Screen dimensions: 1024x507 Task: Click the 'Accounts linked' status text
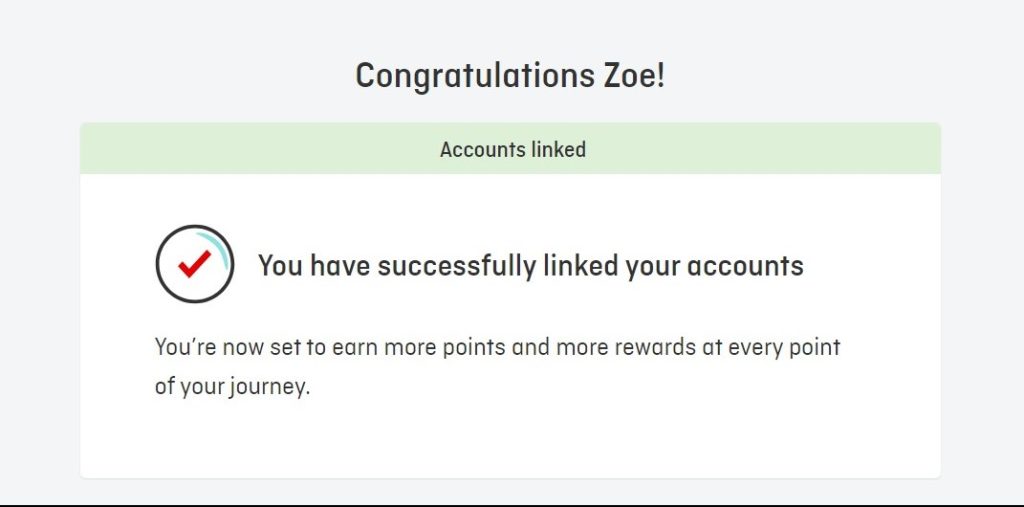[513, 150]
